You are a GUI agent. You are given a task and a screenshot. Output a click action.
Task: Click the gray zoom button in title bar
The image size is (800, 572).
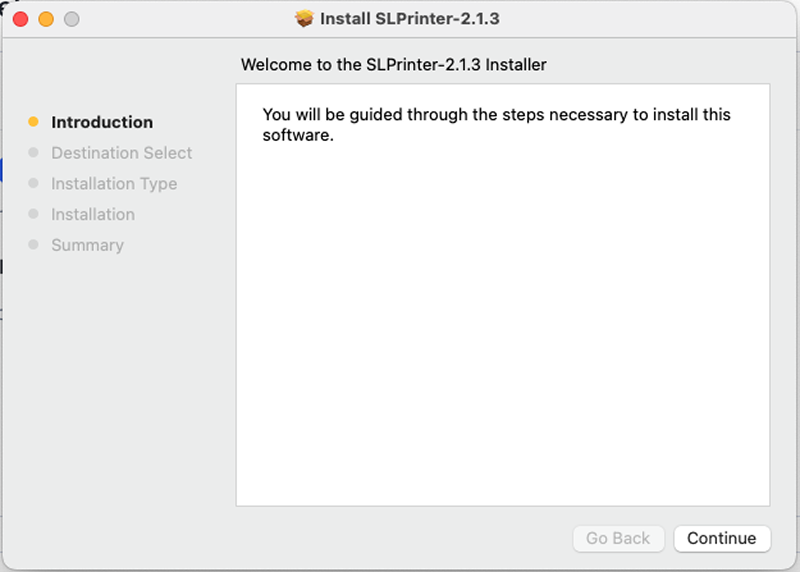pos(70,19)
